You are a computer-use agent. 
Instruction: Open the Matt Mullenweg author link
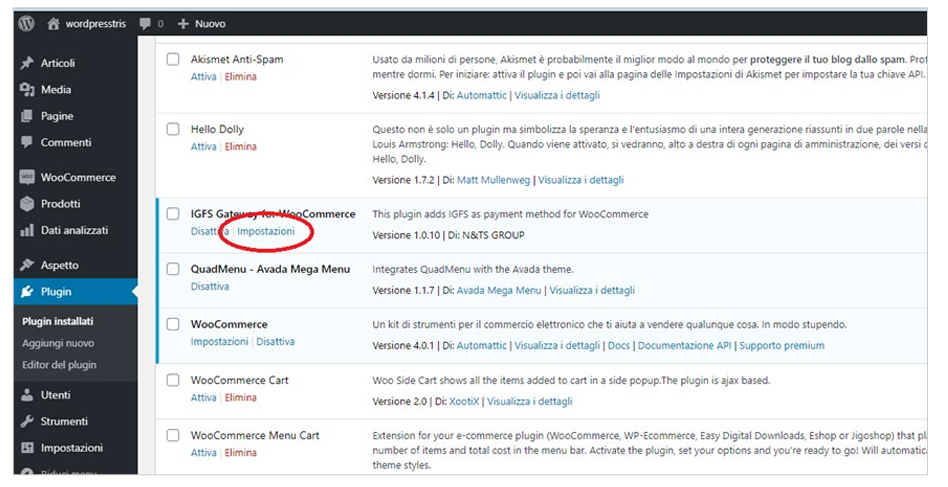(493, 180)
